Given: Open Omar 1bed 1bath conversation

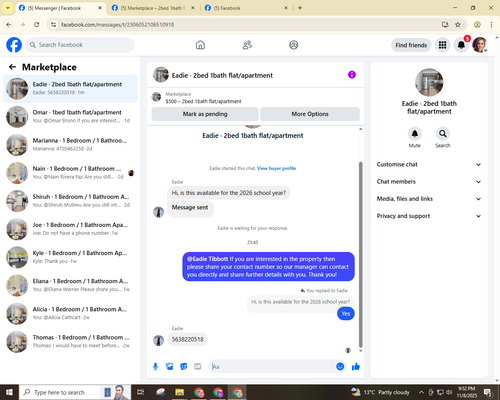Looking at the screenshot, I should point(70,117).
